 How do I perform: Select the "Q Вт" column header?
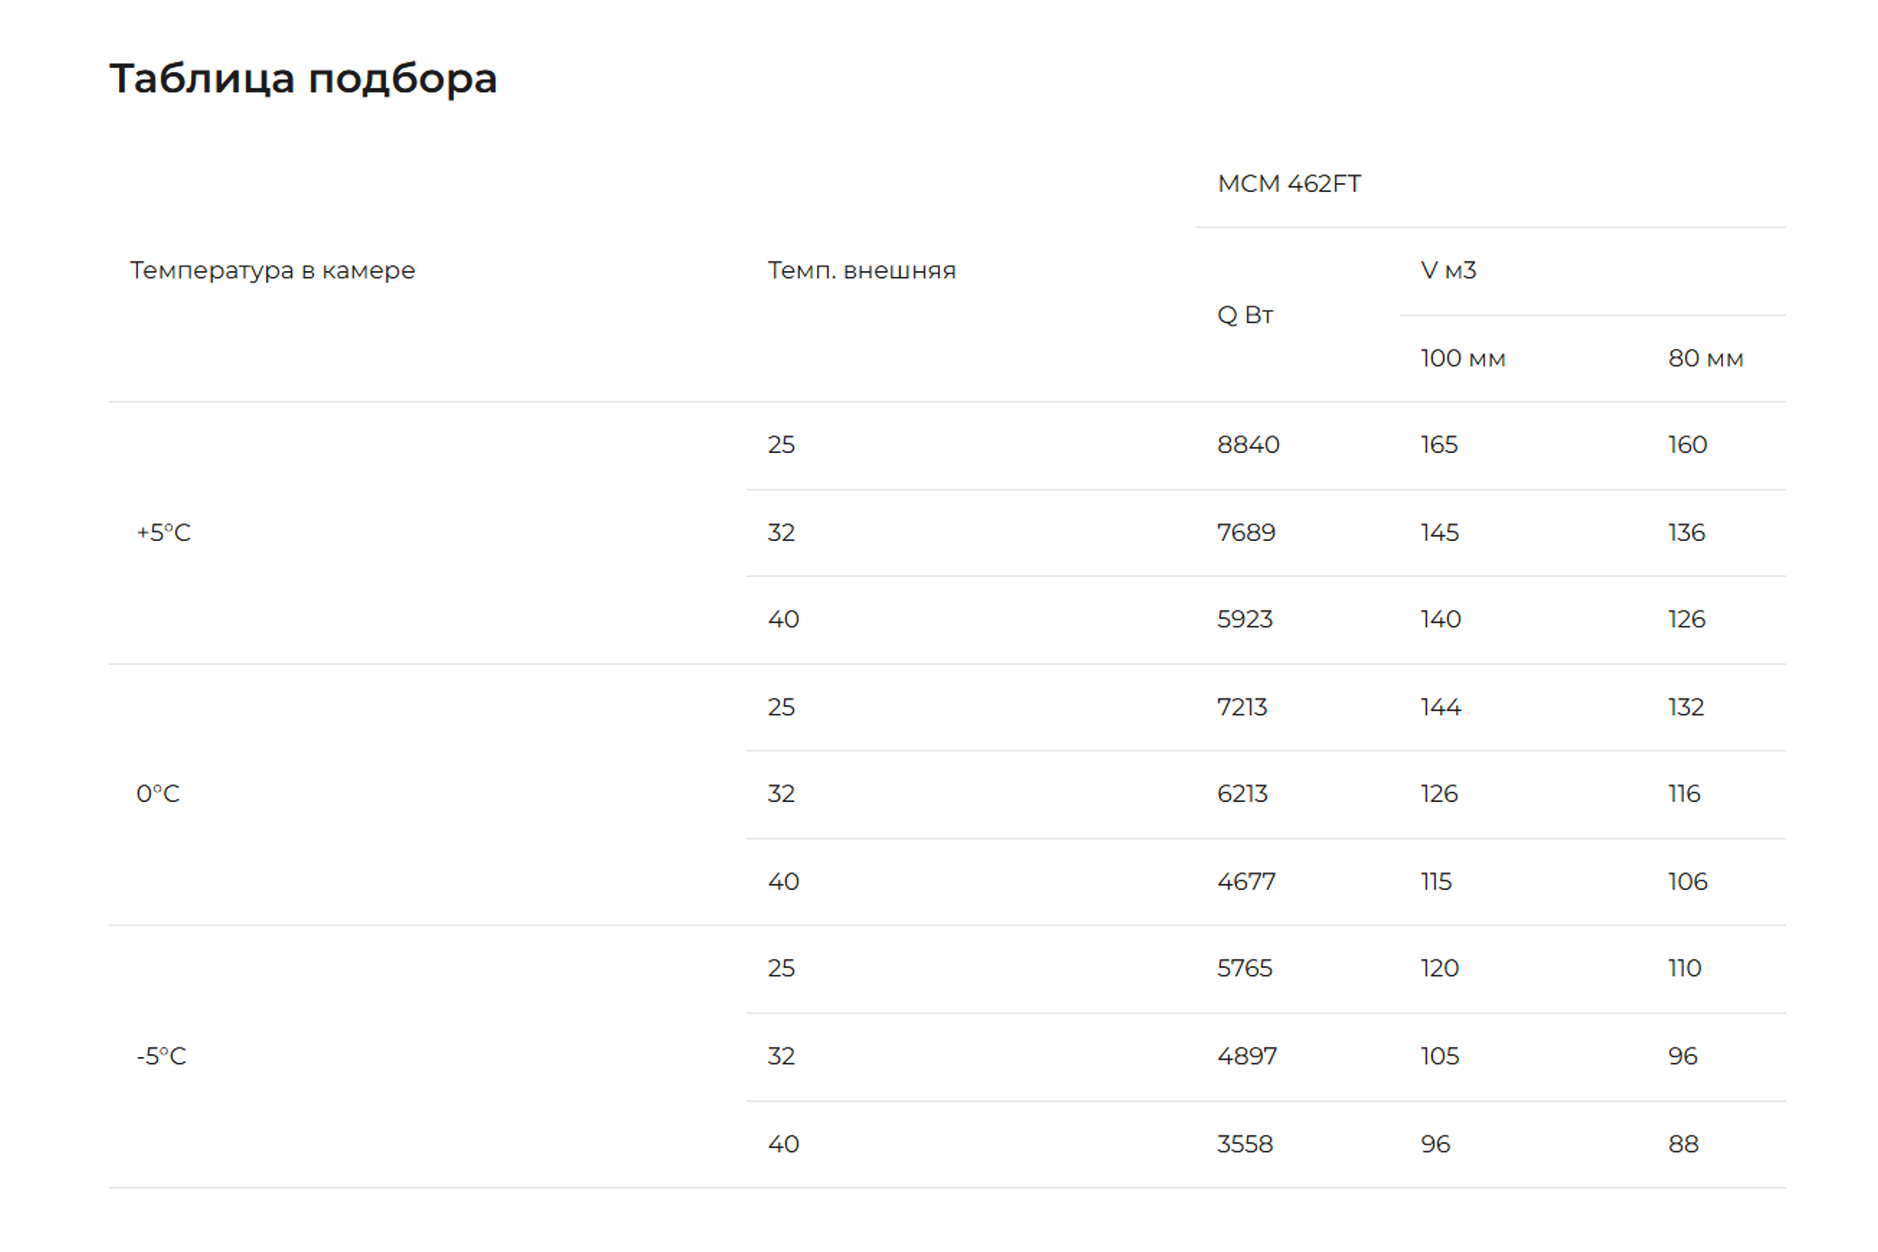click(1244, 316)
